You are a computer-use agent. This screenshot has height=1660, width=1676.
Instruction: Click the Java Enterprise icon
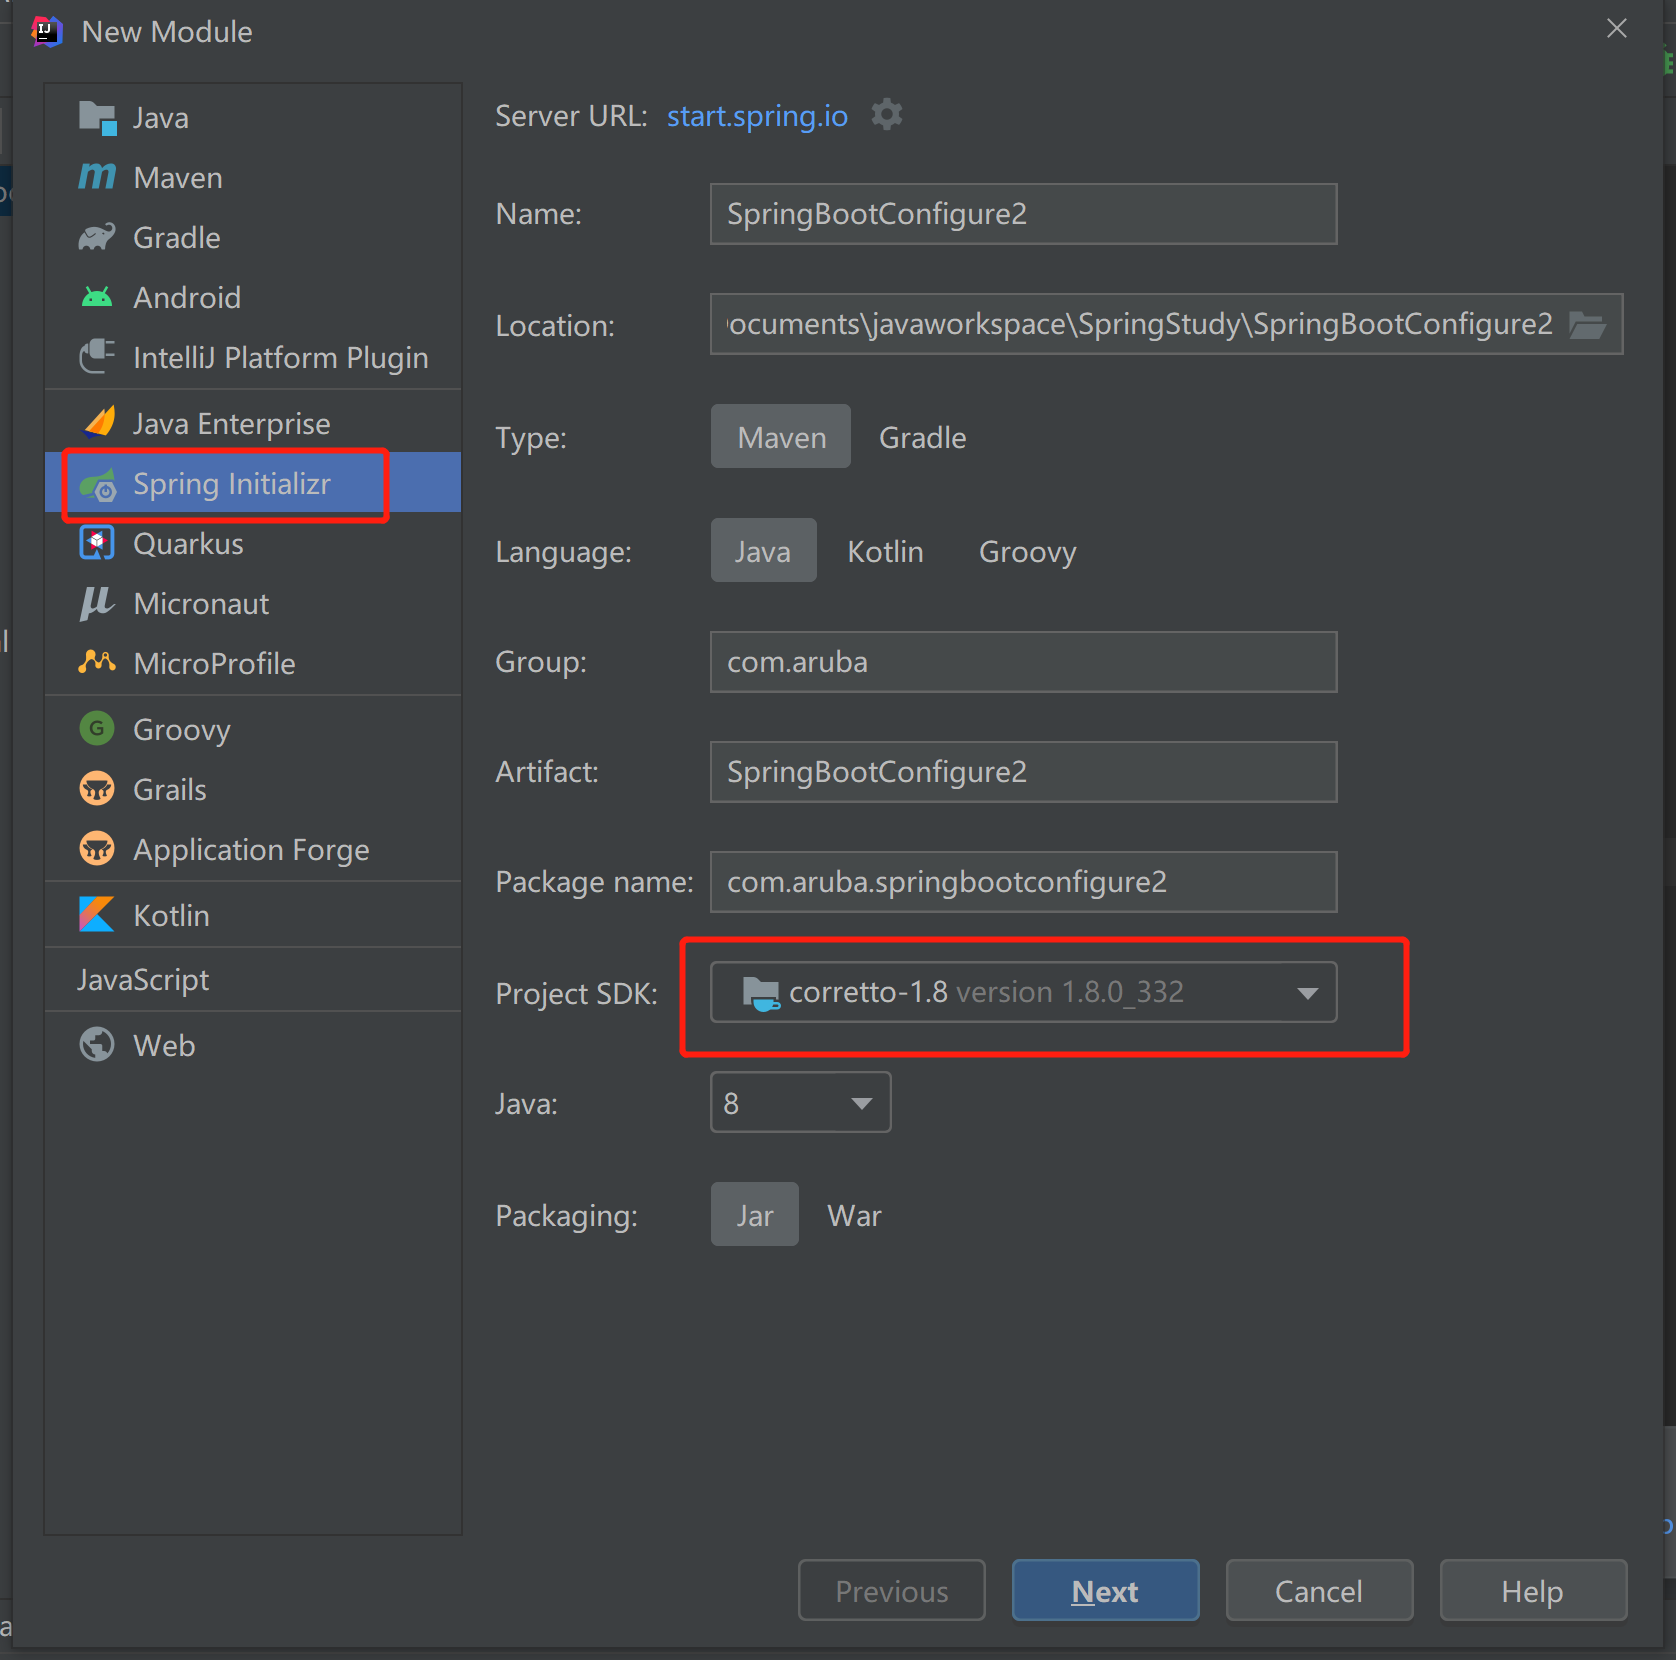[x=98, y=423]
